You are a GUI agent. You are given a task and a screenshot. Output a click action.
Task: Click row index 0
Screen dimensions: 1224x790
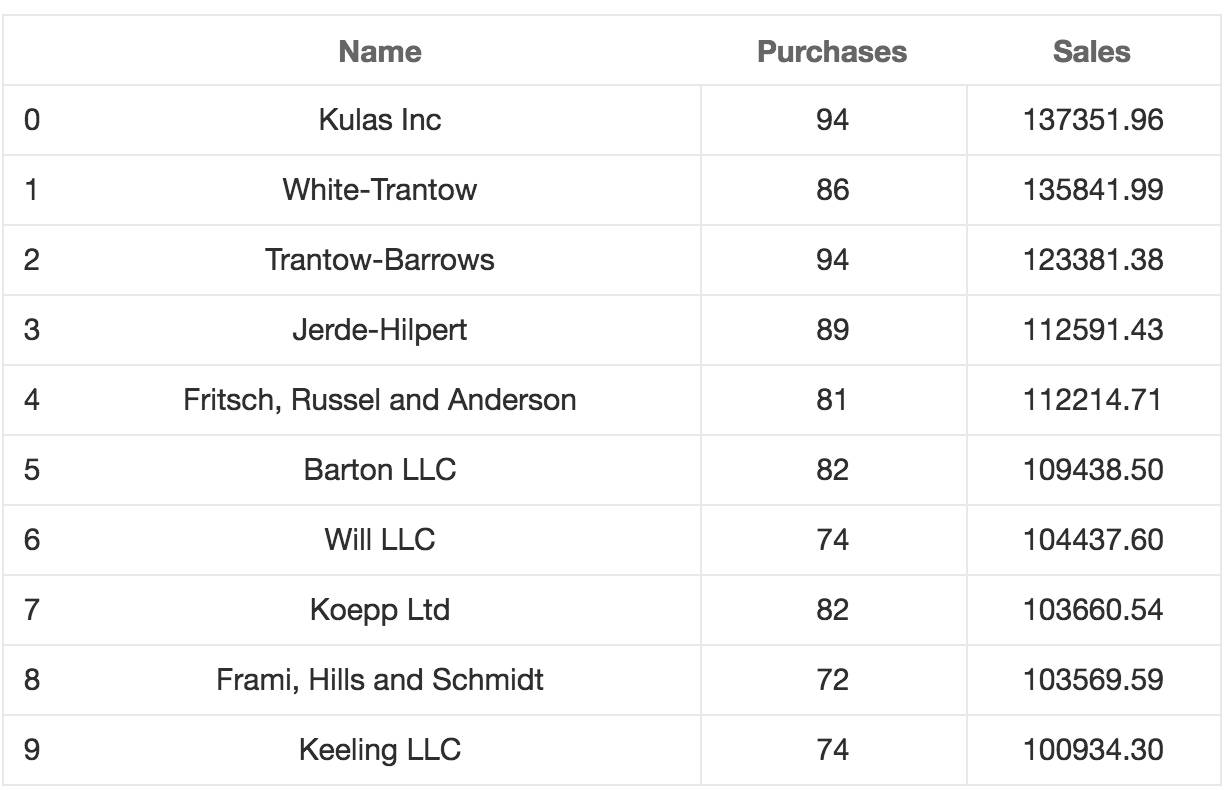pyautogui.click(x=32, y=120)
